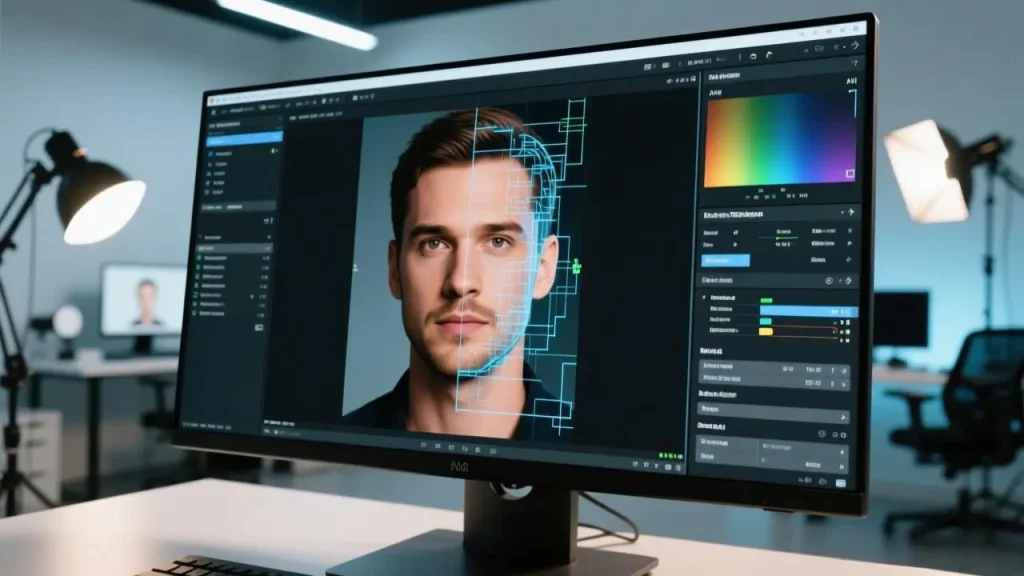Click the small box icon below the left panel list
The height and width of the screenshot is (576, 1024).
coord(259,327)
